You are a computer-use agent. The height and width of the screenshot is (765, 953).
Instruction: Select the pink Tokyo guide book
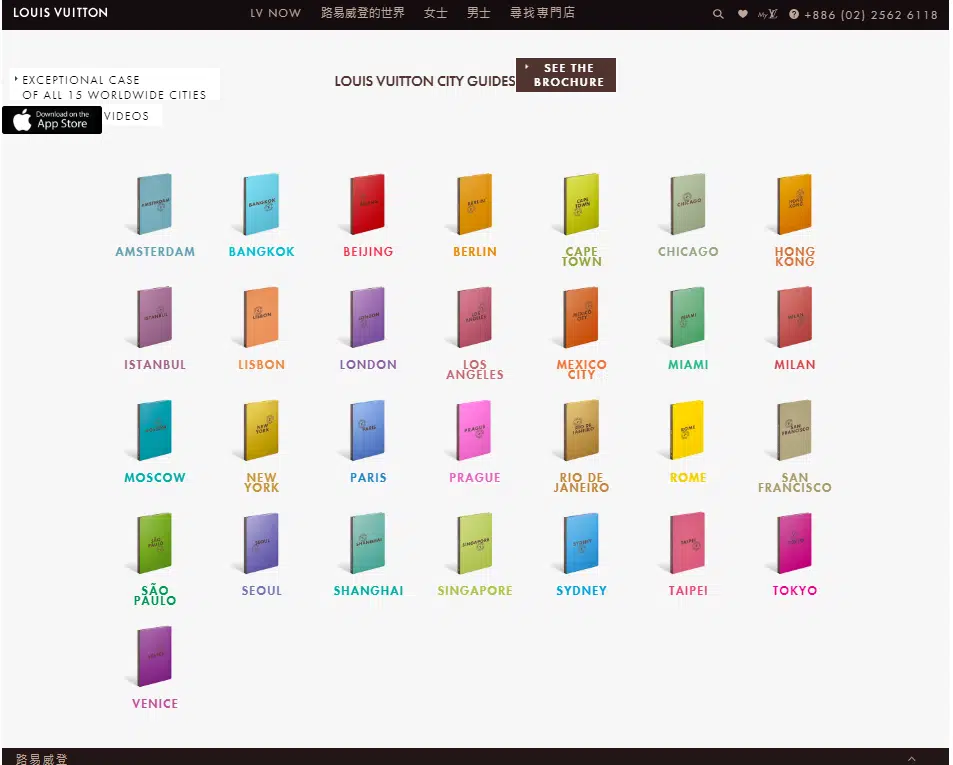click(x=794, y=543)
